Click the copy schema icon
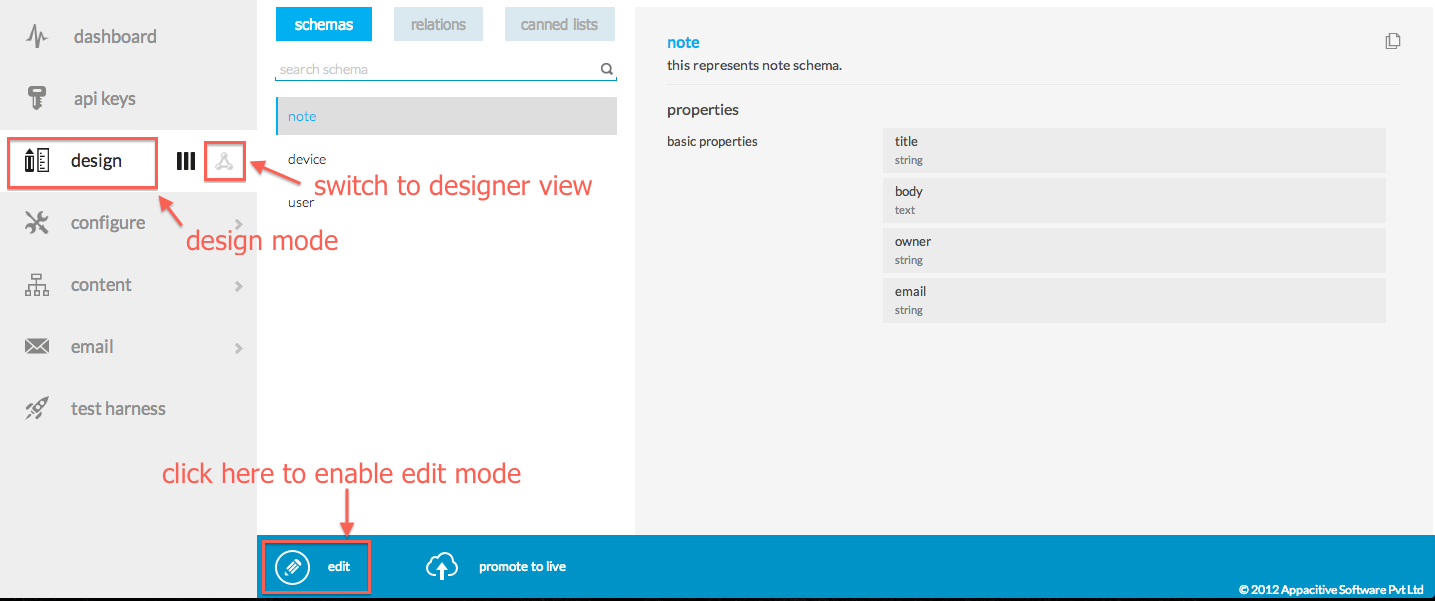 pyautogui.click(x=1393, y=41)
